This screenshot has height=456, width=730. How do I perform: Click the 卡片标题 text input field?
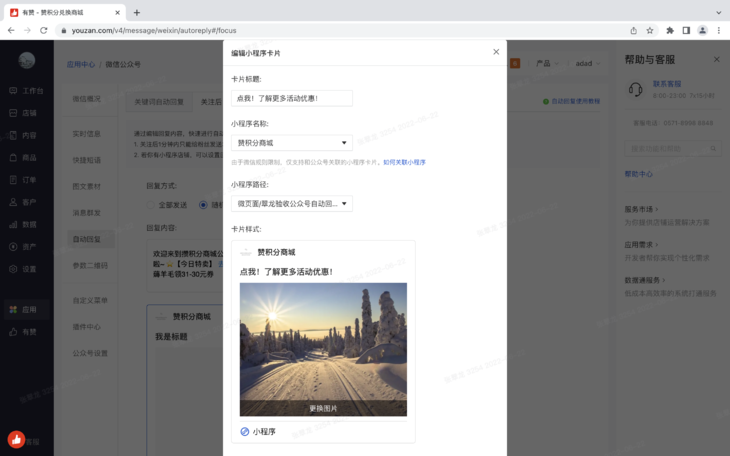(291, 98)
